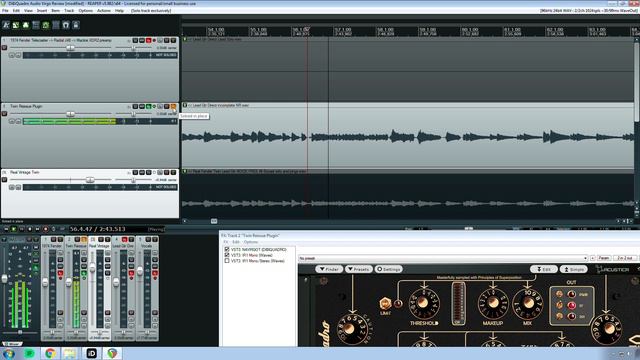Open the Windows Start menu

click(9, 353)
